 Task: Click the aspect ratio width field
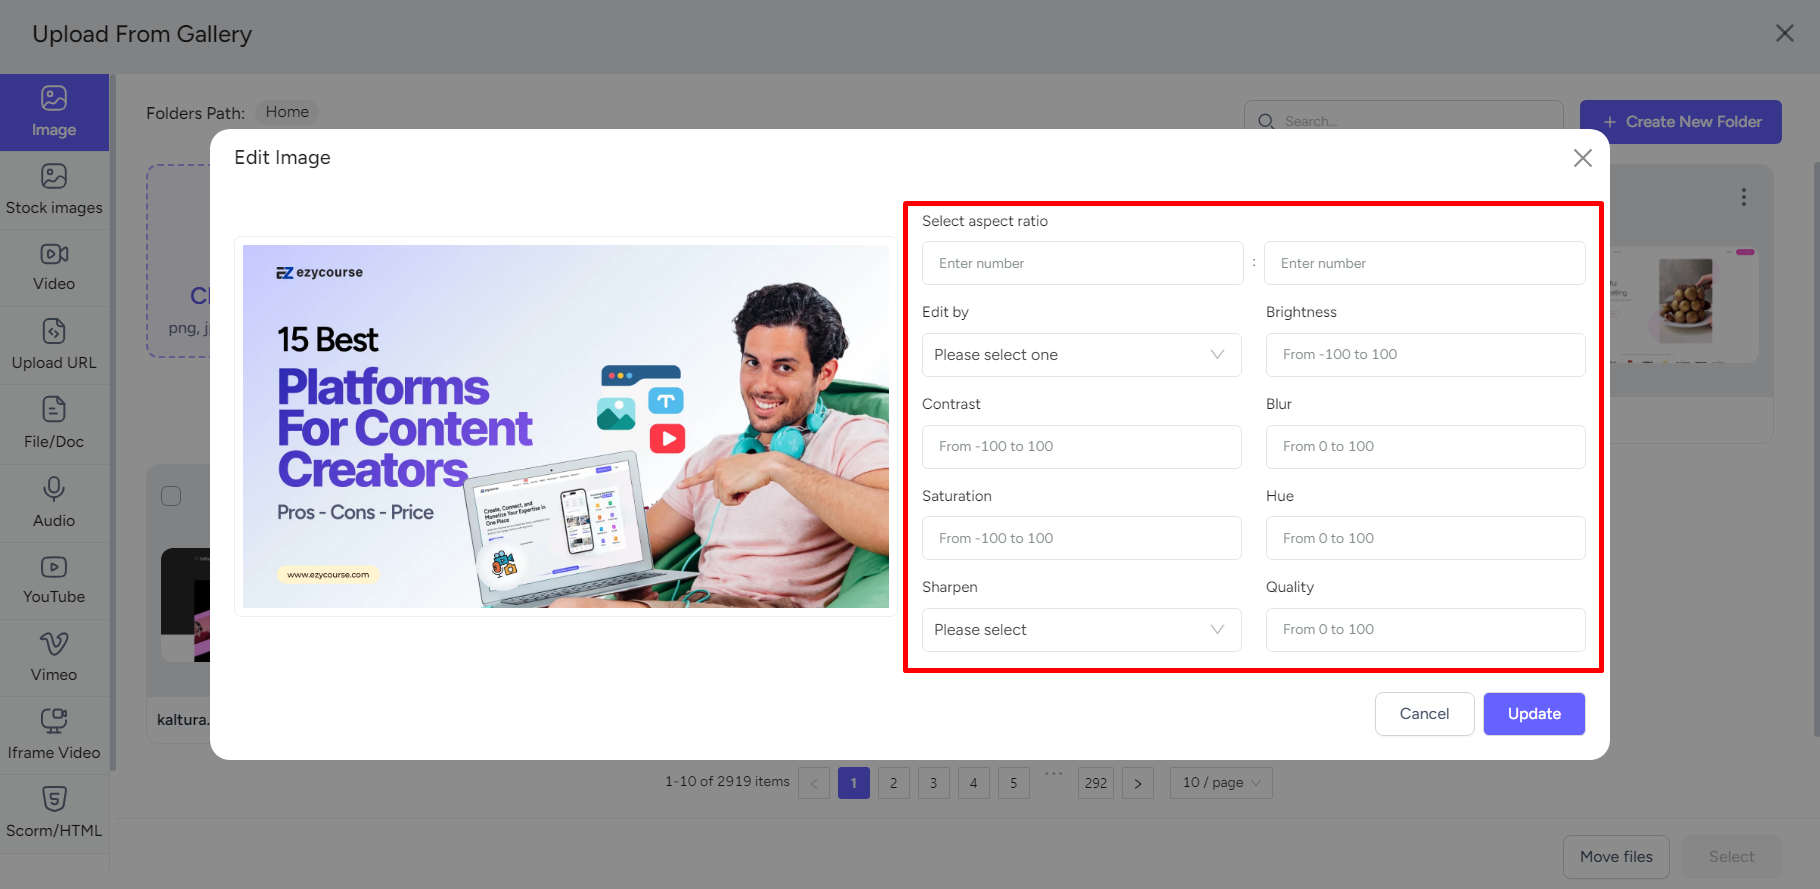(1082, 263)
